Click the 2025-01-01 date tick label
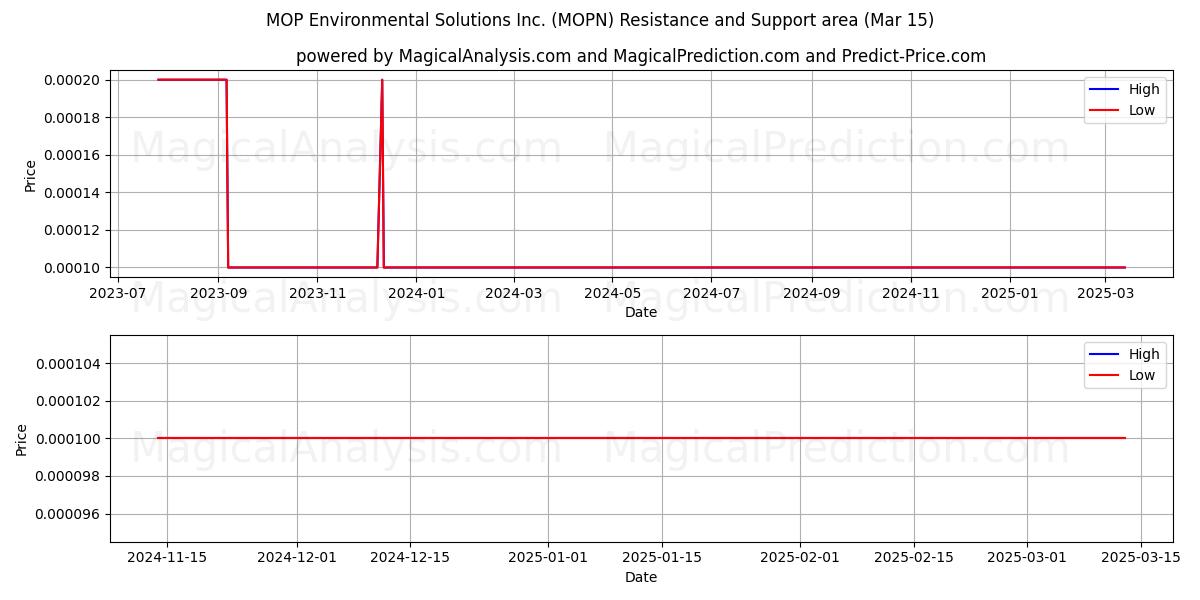Image resolution: width=1200 pixels, height=600 pixels. [x=548, y=558]
